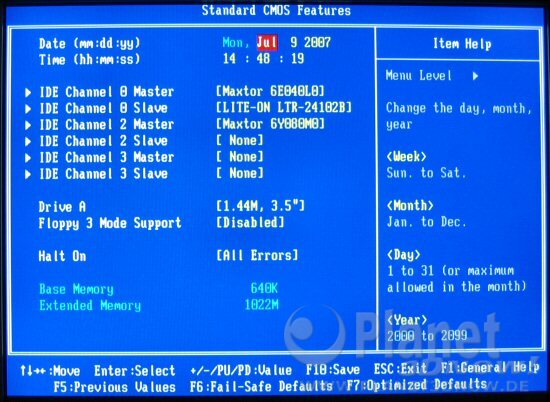
Task: Click the LITE-ON LTR-24102B value
Action: (284, 107)
